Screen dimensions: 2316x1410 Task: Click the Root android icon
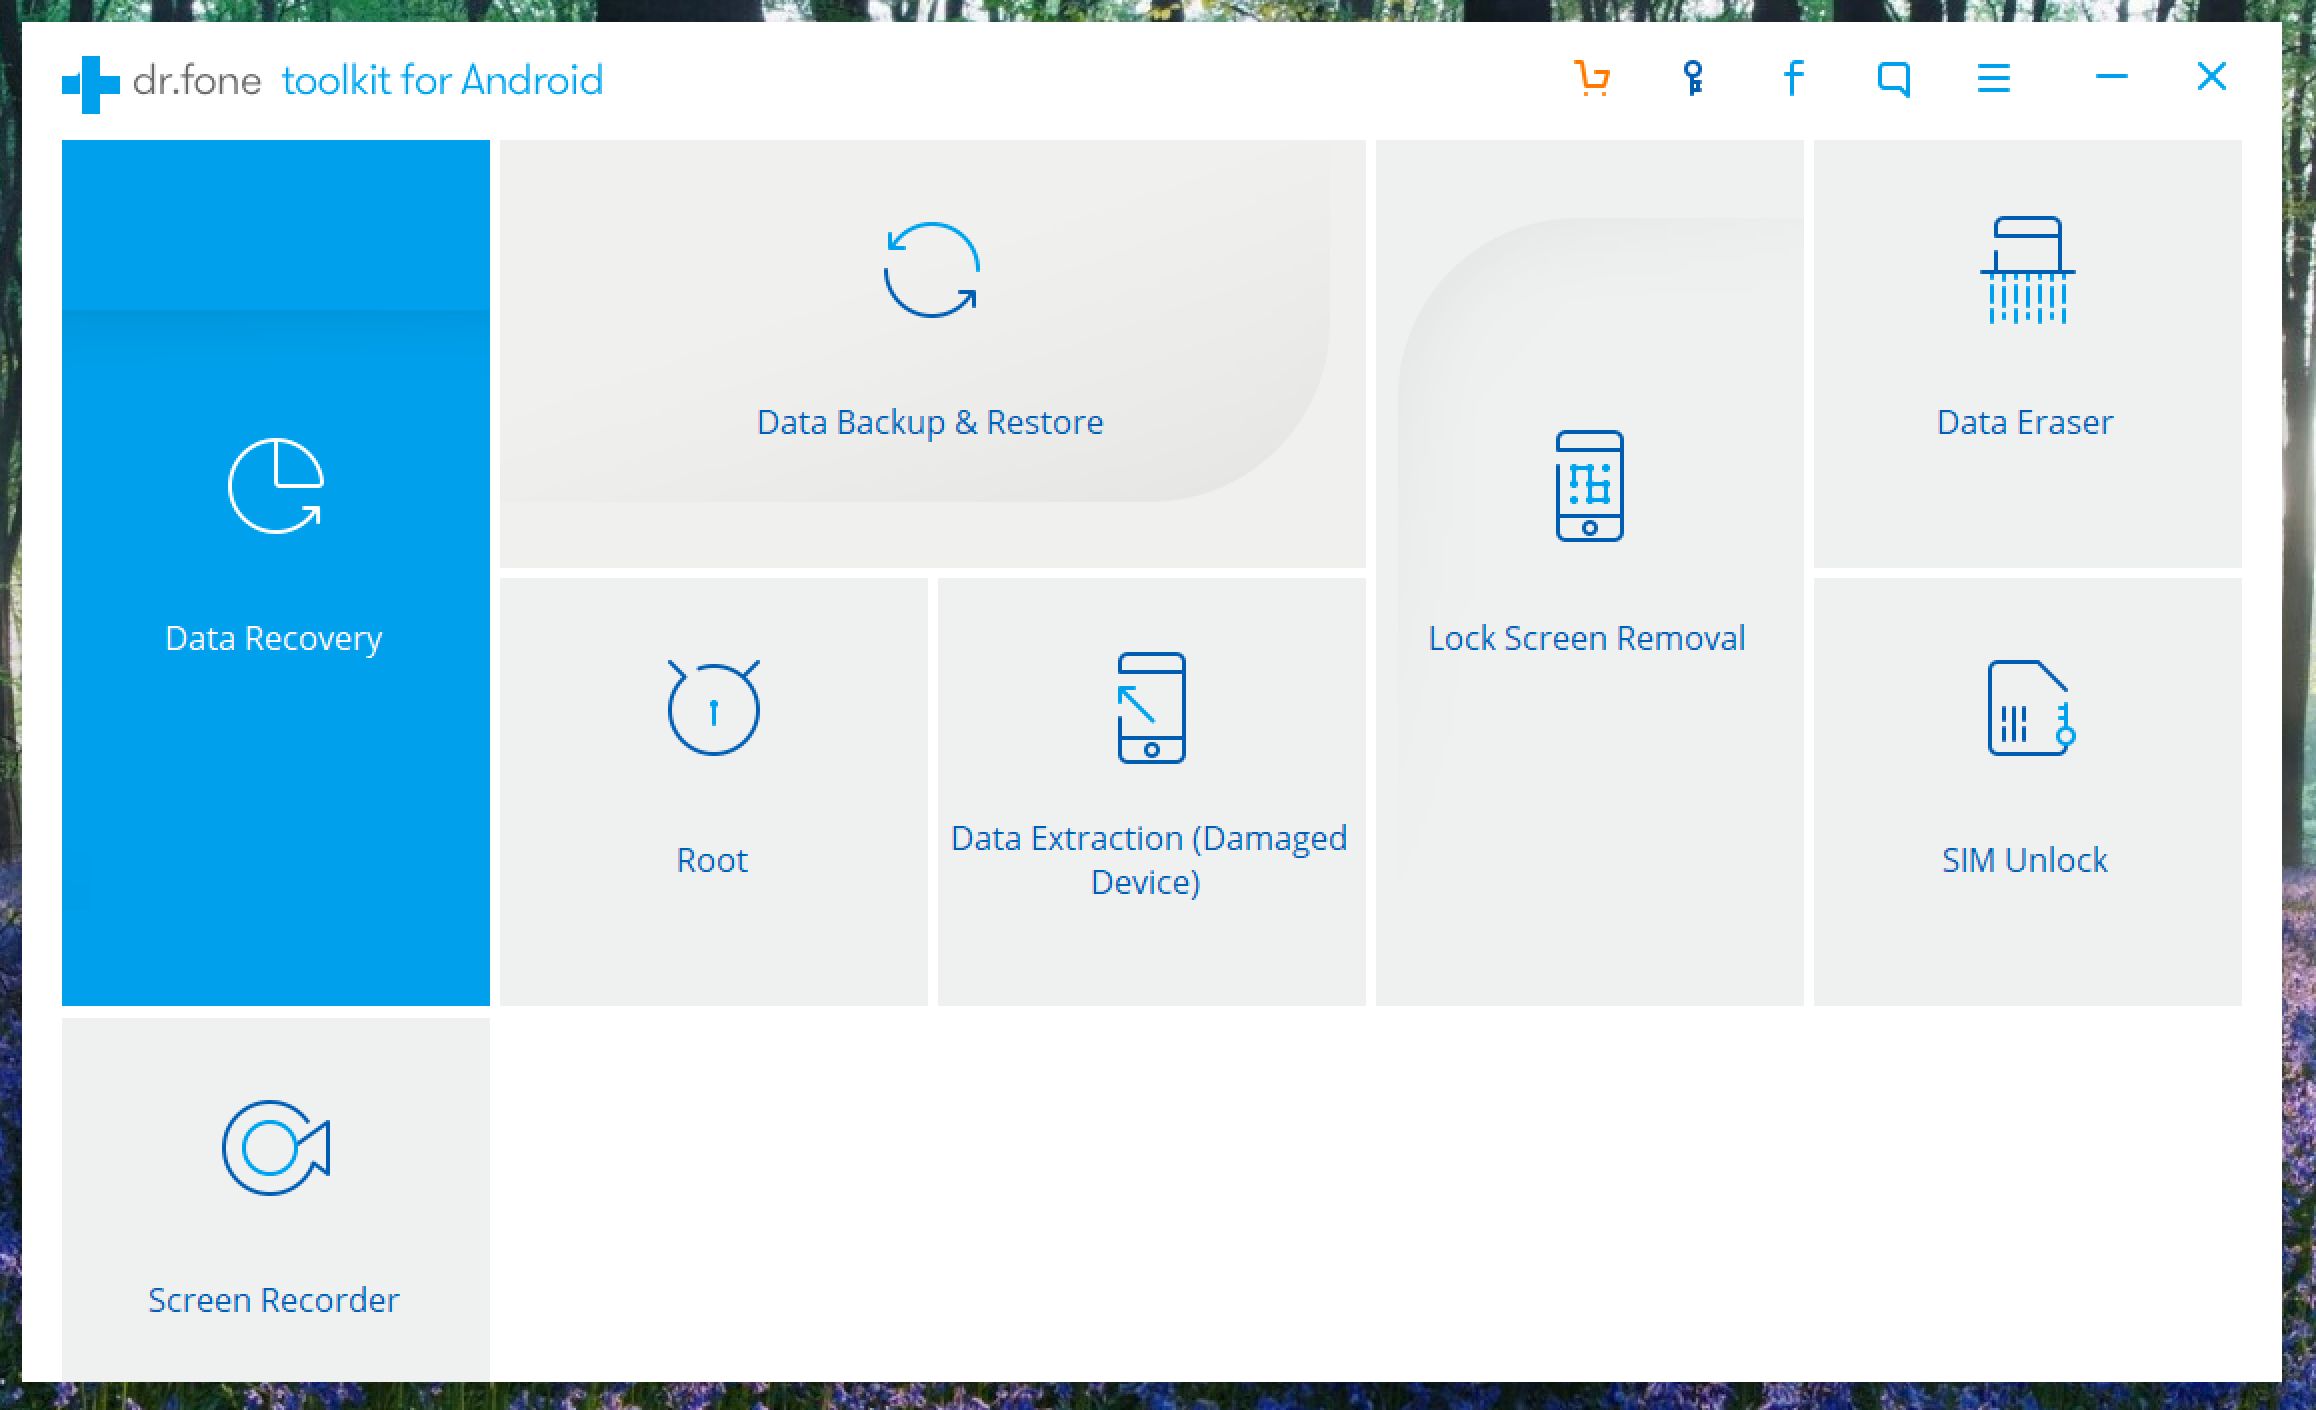[714, 707]
